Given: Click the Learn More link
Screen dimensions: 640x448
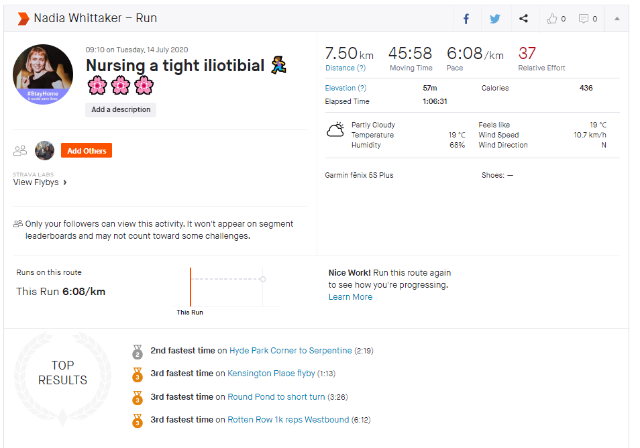Looking at the screenshot, I should point(350,297).
